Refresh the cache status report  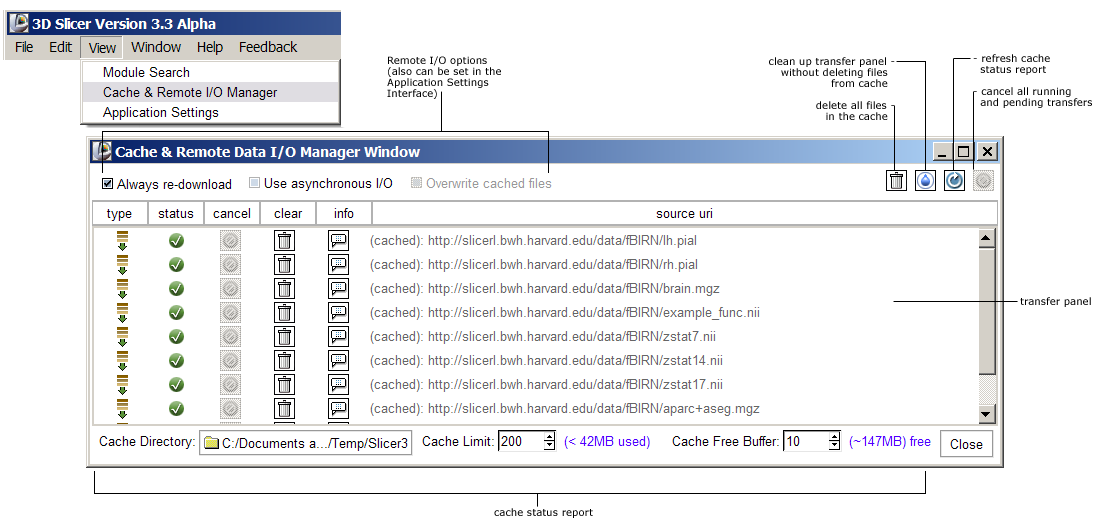[x=955, y=181]
